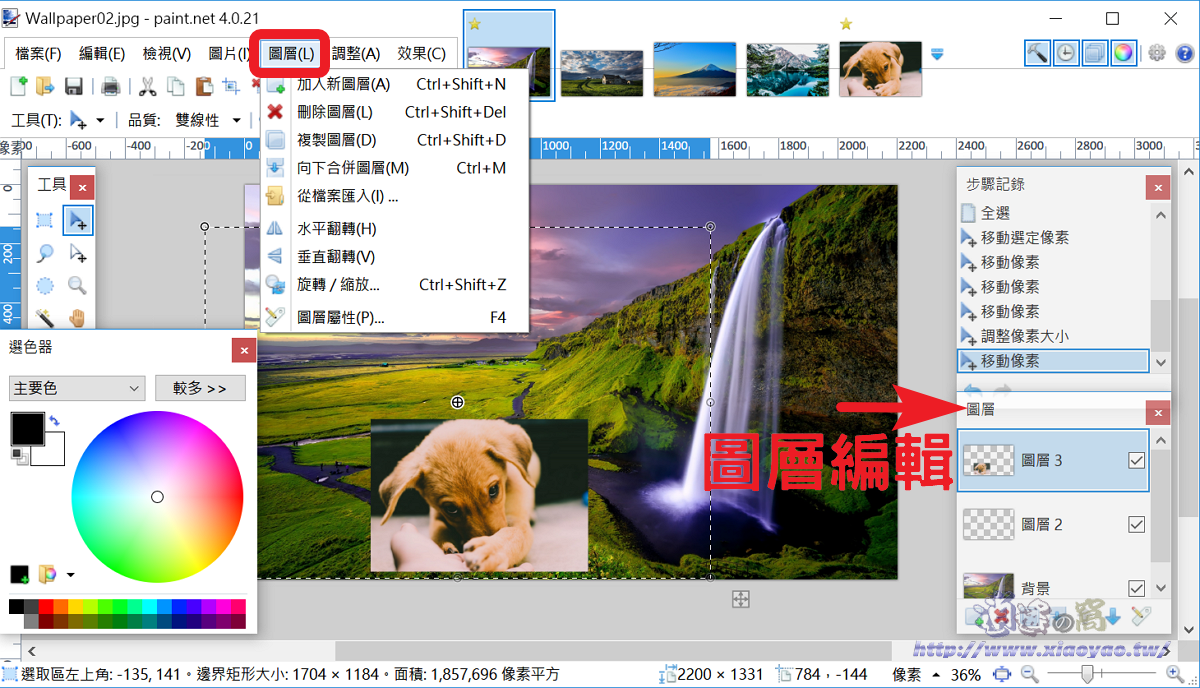Screen dimensions: 1200x688
Task: Click the New file icon in toolbar
Action: click(x=17, y=86)
